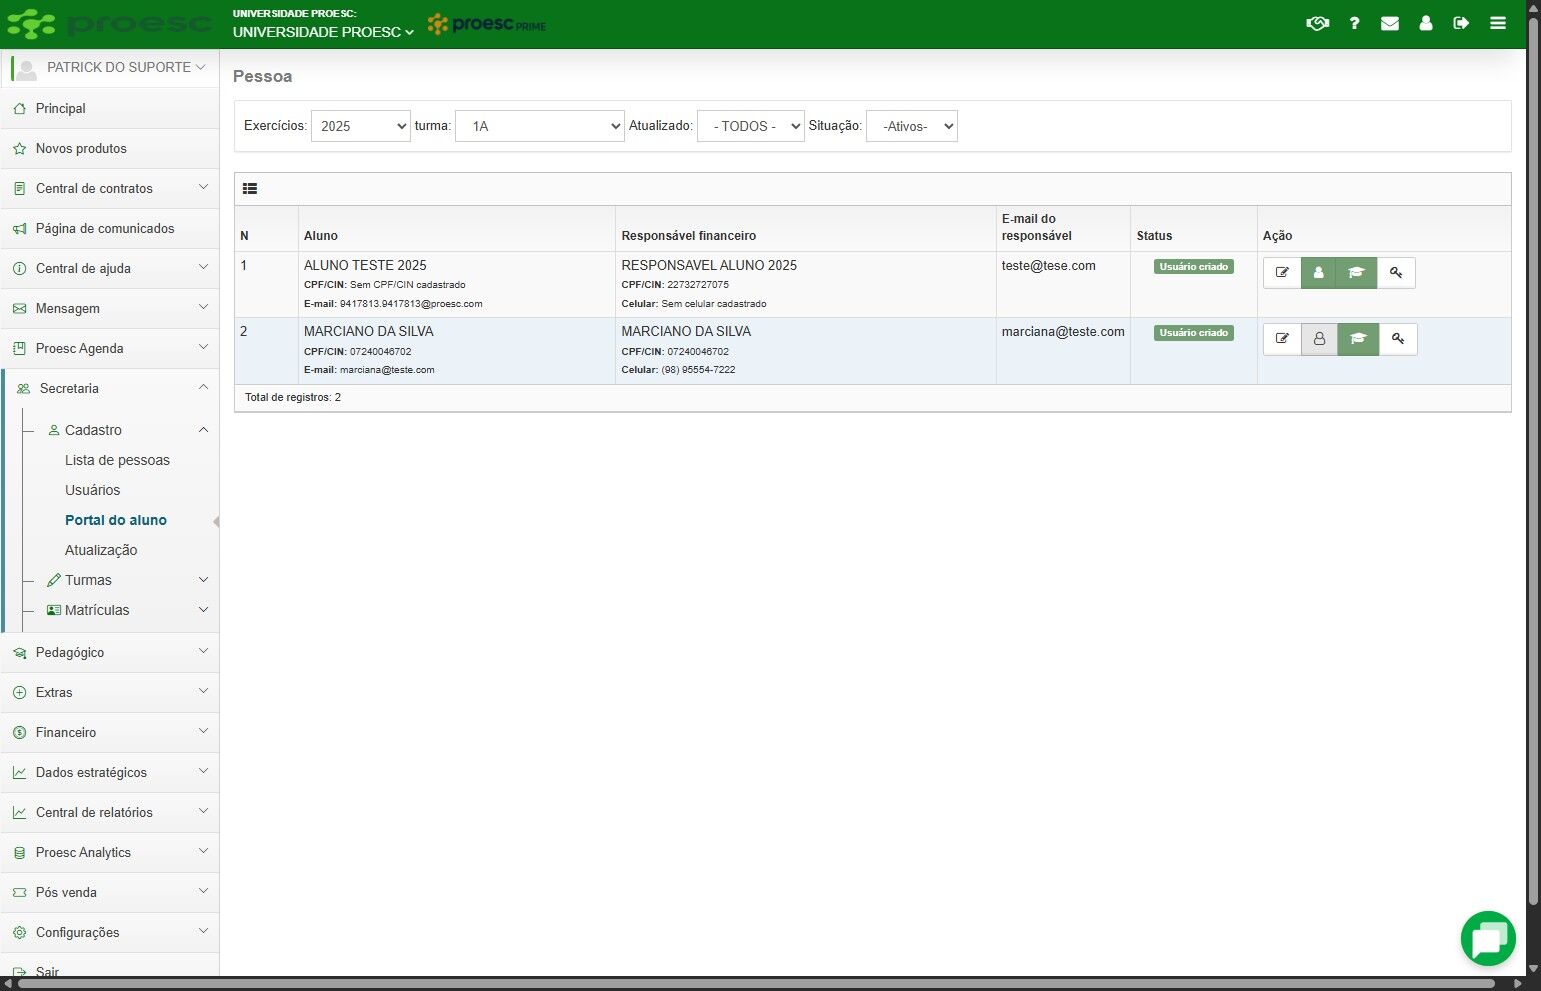Collapse the Secretaria menu
1541x991 pixels.
pyautogui.click(x=110, y=388)
